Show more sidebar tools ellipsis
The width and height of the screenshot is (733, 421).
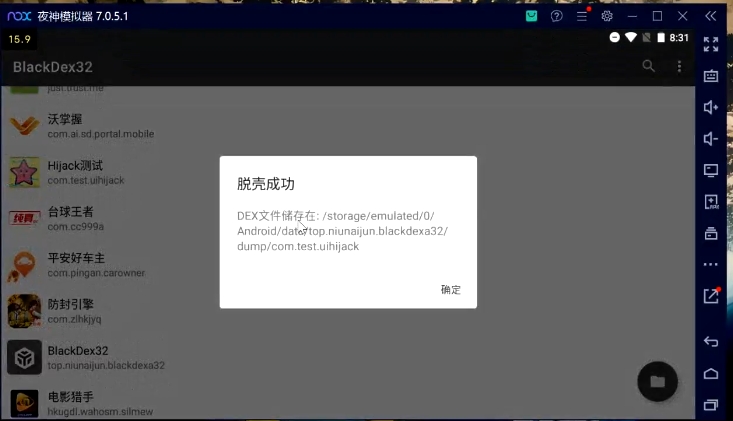711,264
